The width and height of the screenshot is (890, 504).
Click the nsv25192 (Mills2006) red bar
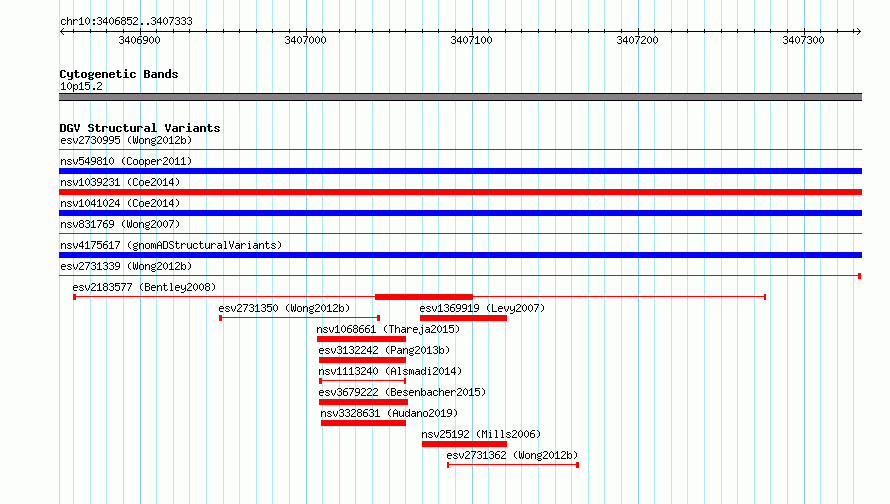(x=464, y=444)
